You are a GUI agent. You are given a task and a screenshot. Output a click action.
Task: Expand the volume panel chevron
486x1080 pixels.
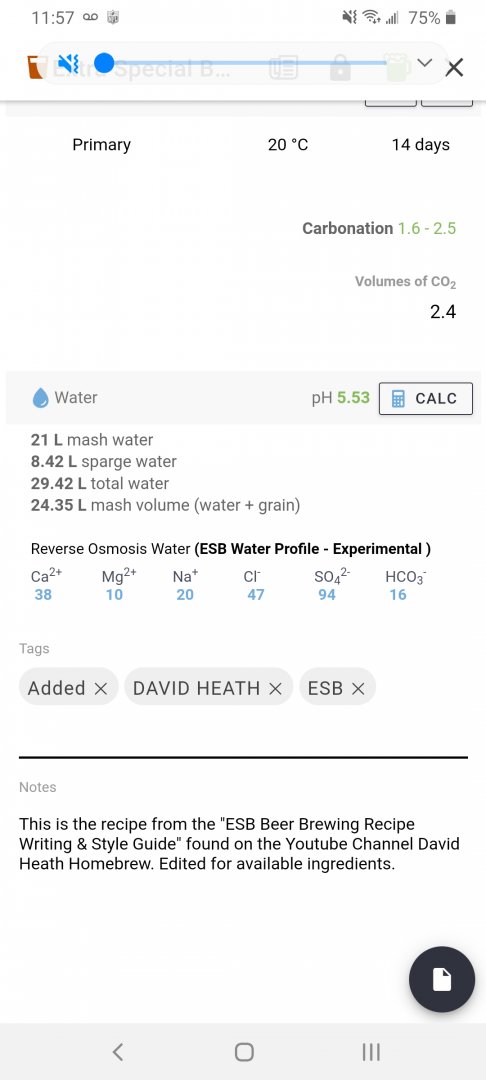pos(425,63)
